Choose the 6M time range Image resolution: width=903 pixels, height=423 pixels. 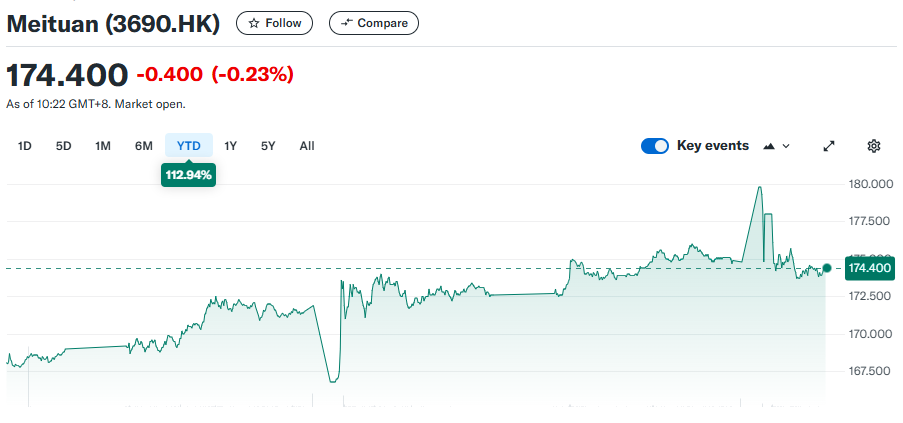(x=144, y=146)
